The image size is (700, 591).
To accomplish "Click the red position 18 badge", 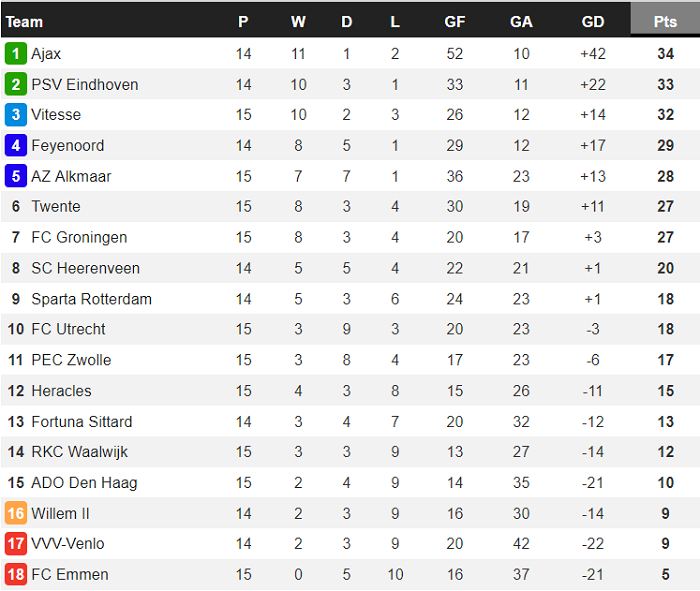I will click(15, 575).
